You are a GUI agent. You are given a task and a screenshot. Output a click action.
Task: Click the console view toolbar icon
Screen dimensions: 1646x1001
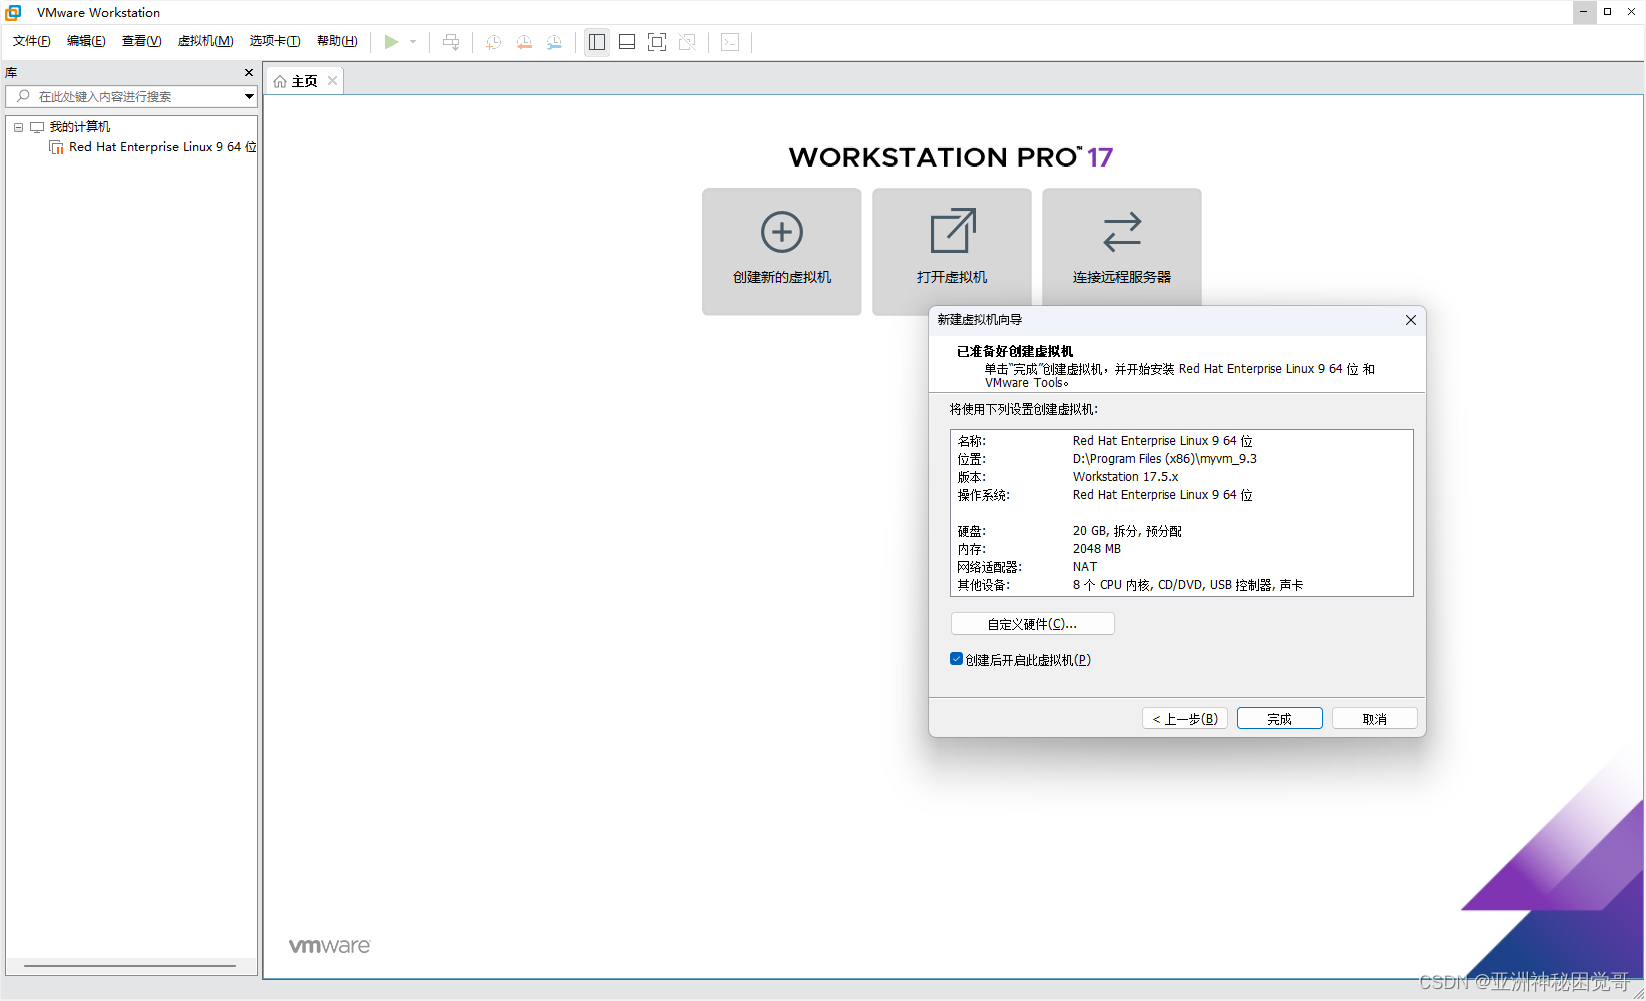pyautogui.click(x=730, y=42)
